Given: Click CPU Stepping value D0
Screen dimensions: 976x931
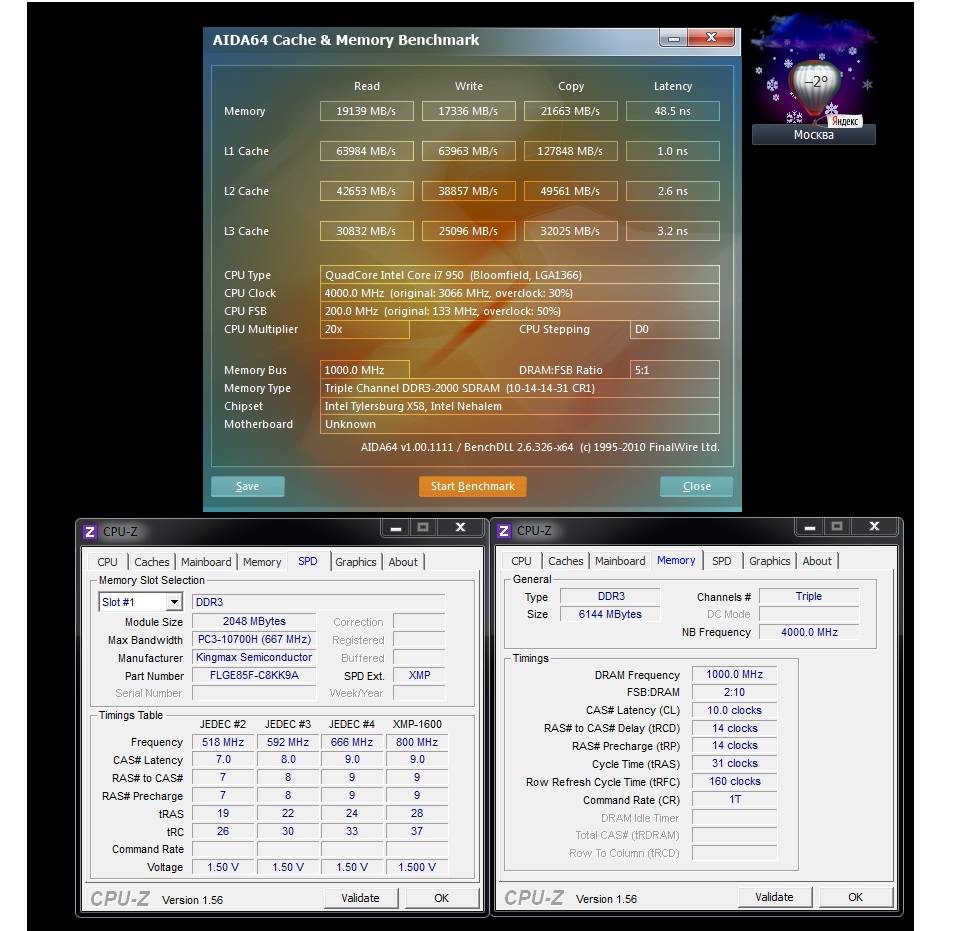Looking at the screenshot, I should point(675,329).
